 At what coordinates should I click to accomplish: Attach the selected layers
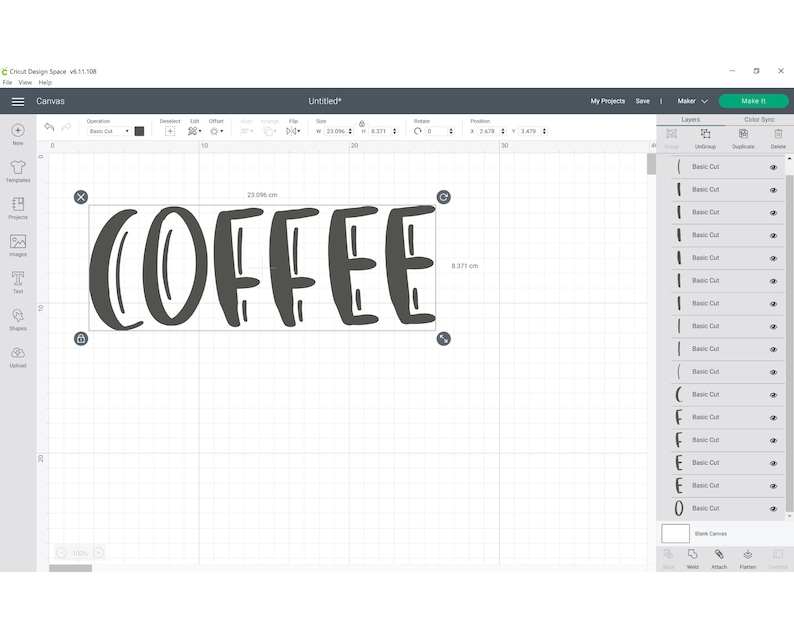point(719,559)
